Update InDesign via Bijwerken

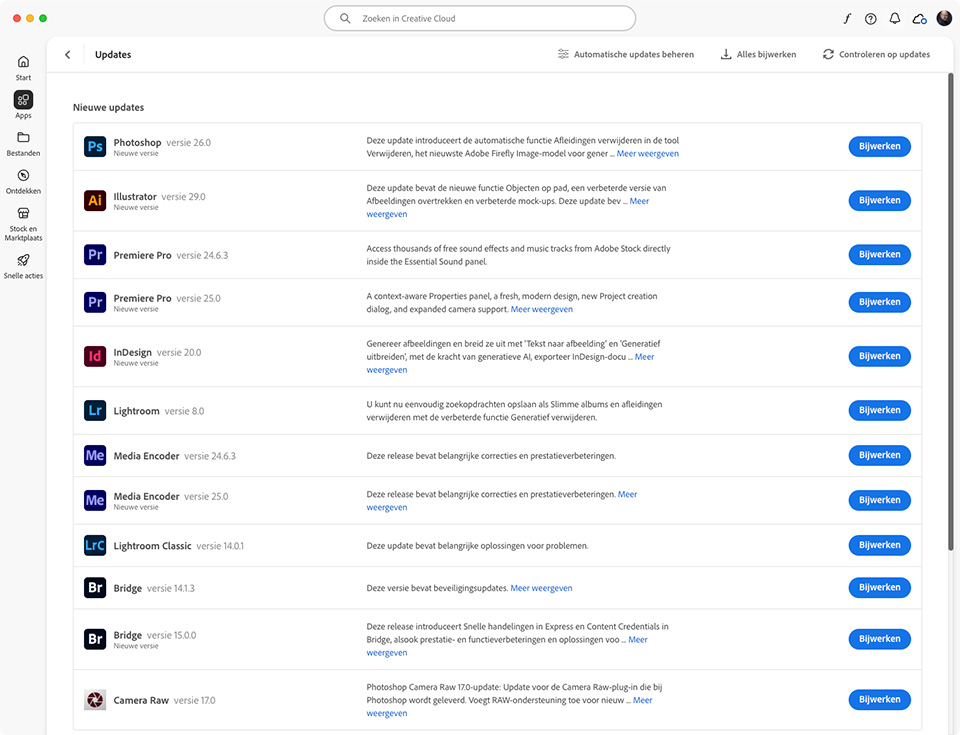tap(879, 356)
